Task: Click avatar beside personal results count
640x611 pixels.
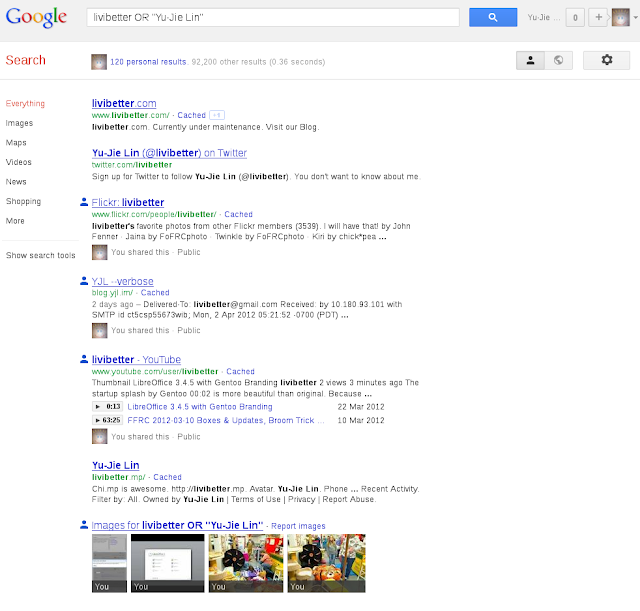Action: (99, 62)
